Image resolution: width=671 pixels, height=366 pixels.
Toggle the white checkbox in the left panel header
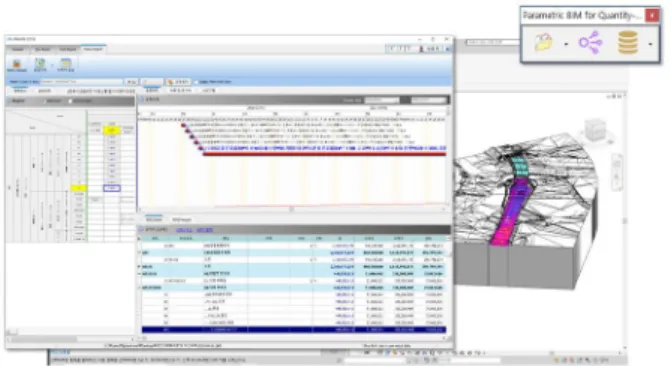pos(70,101)
